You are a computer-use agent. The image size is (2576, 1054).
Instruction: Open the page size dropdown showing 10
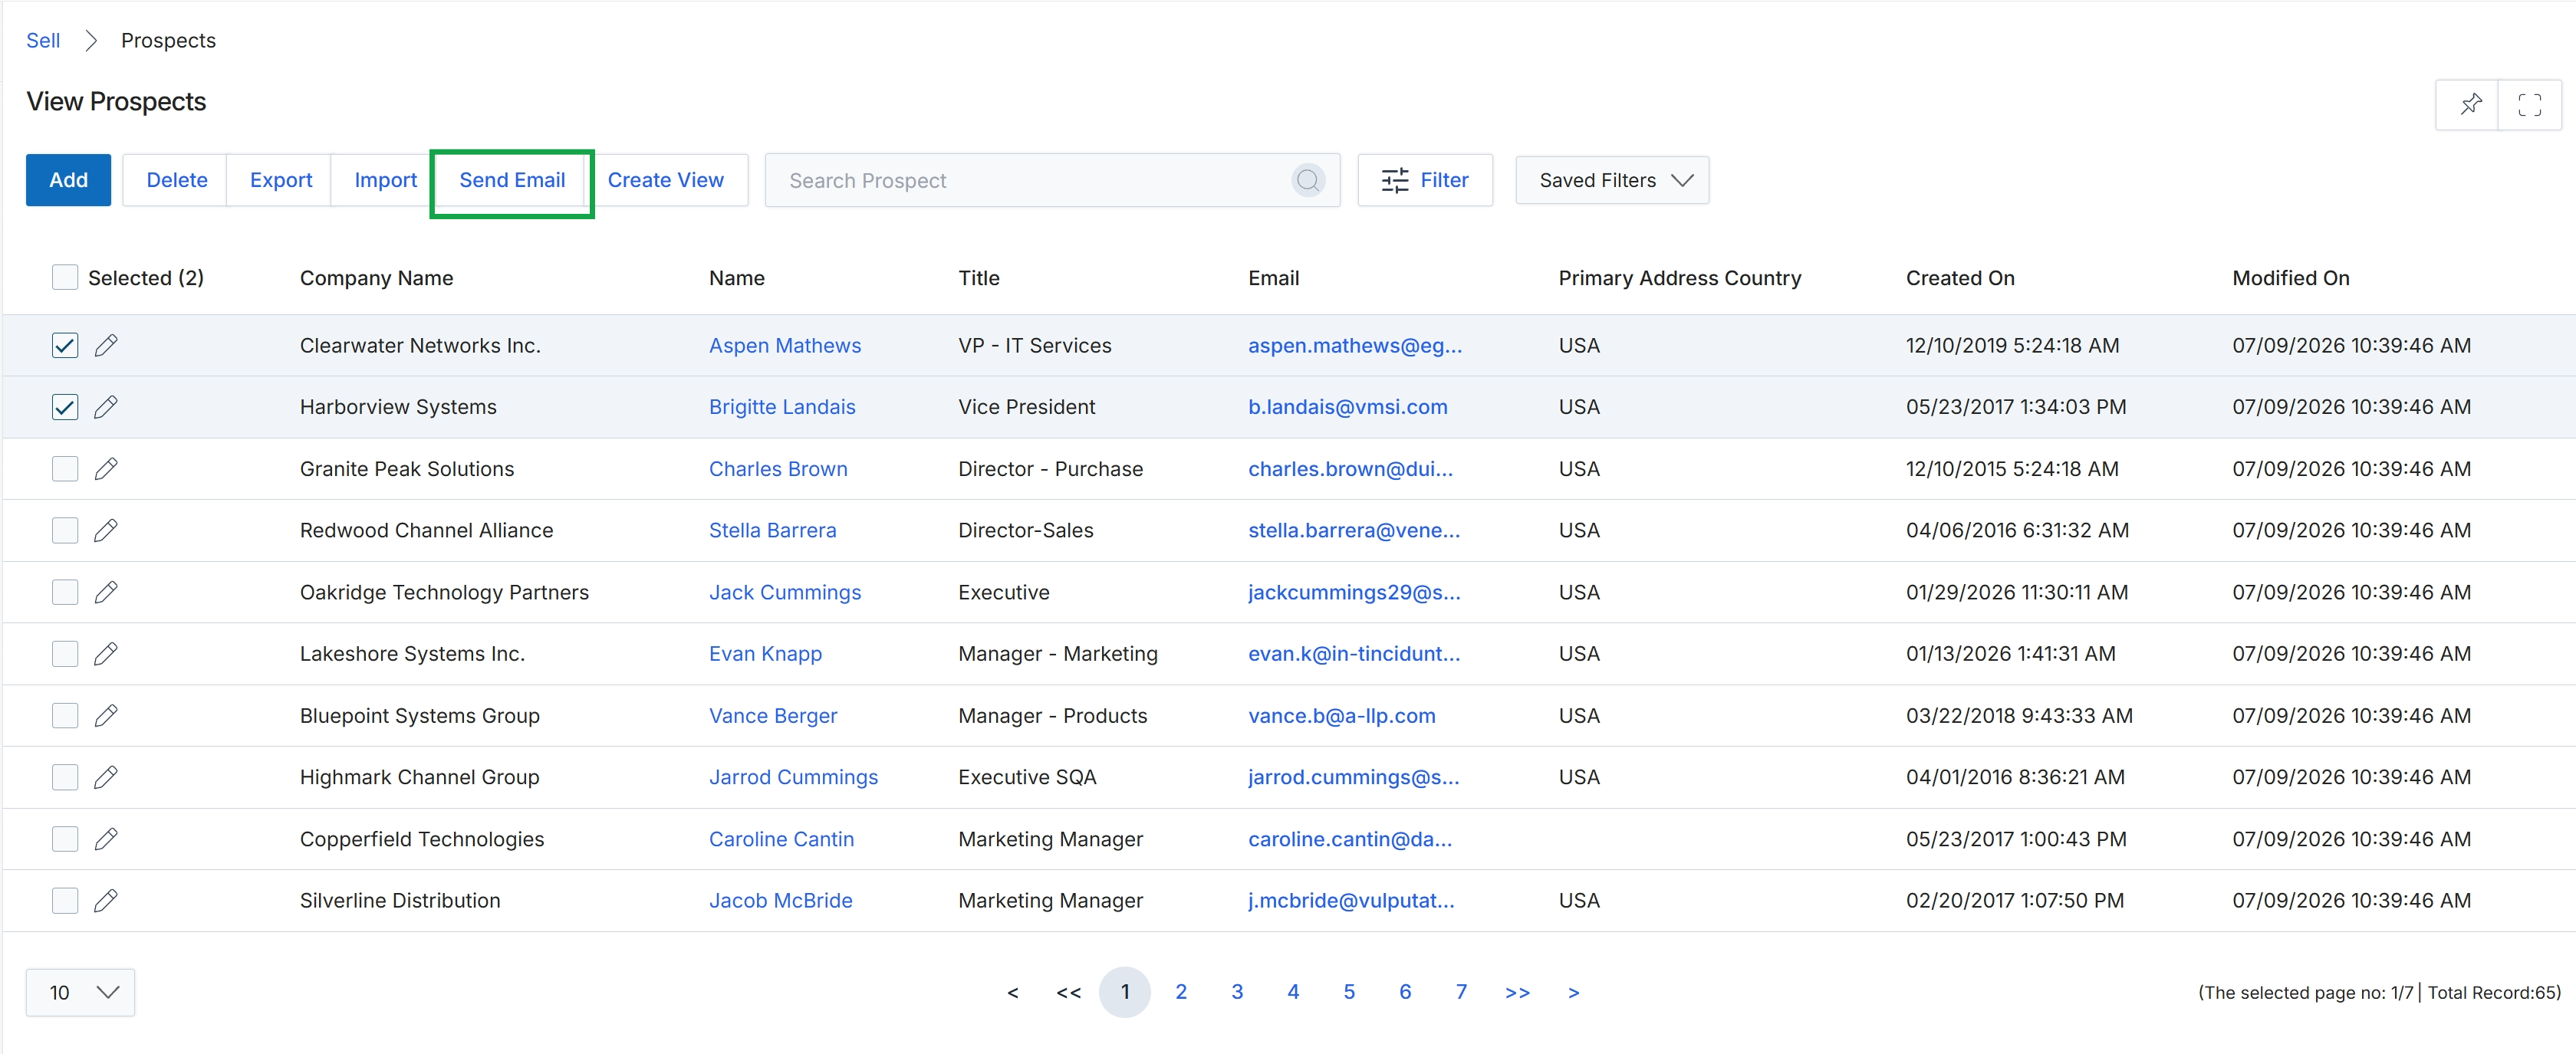point(80,992)
